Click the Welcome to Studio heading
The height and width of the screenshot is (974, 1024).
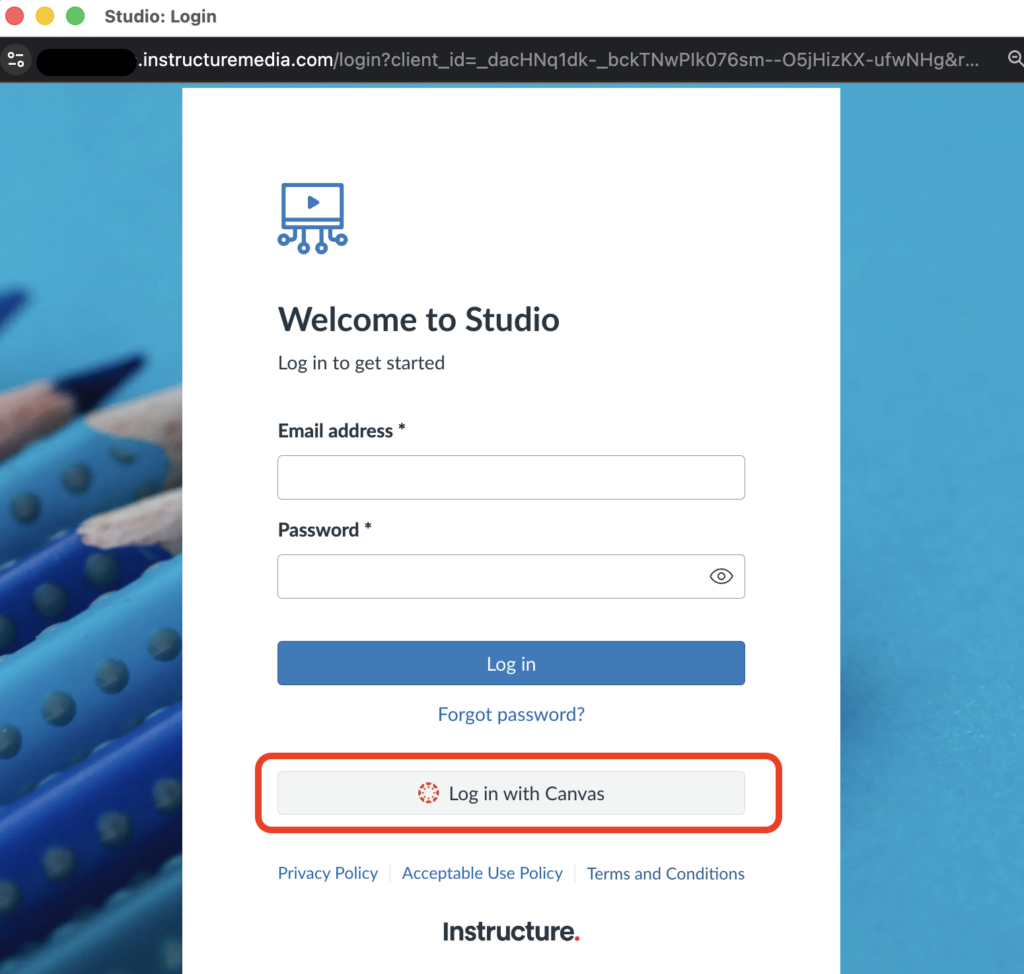(418, 320)
